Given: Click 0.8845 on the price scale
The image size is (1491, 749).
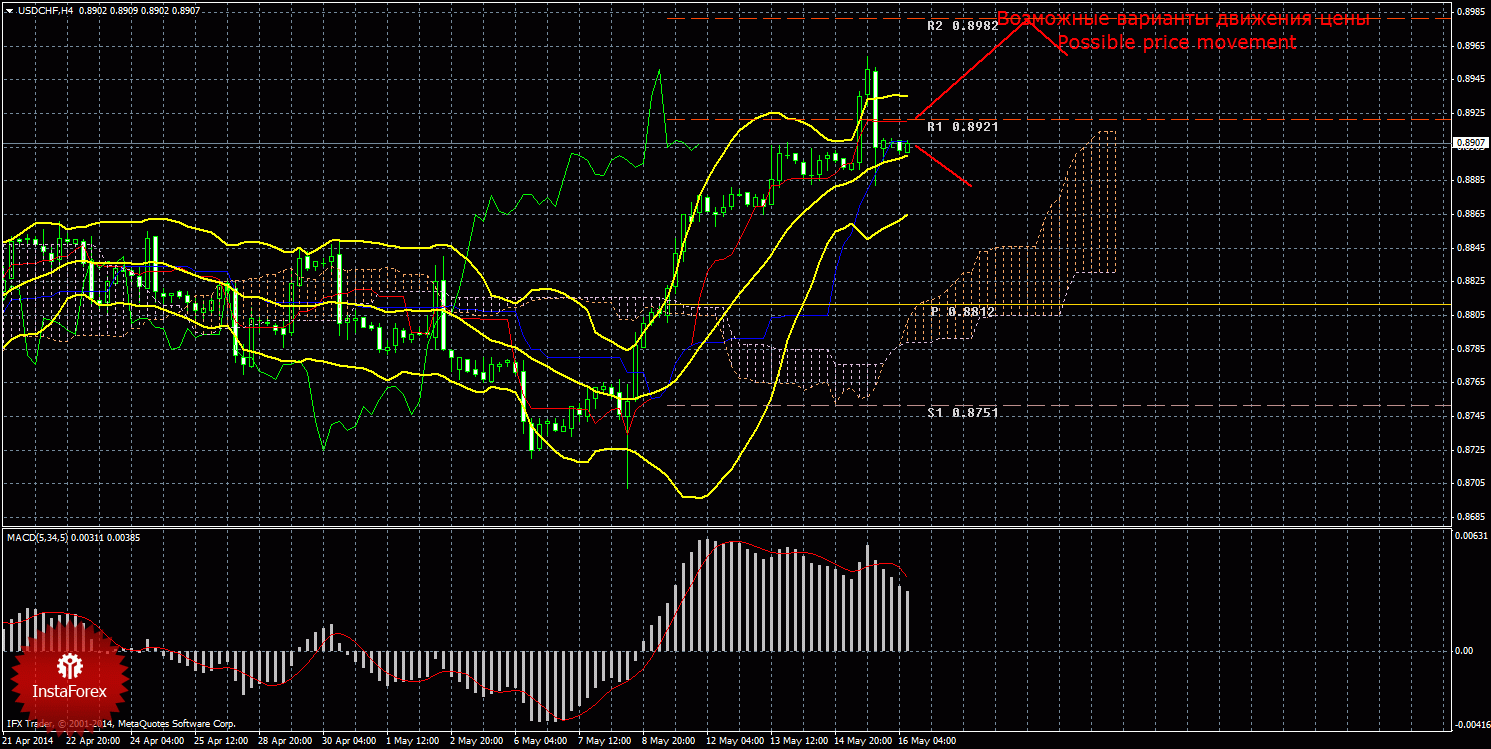Looking at the screenshot, I should (1469, 248).
